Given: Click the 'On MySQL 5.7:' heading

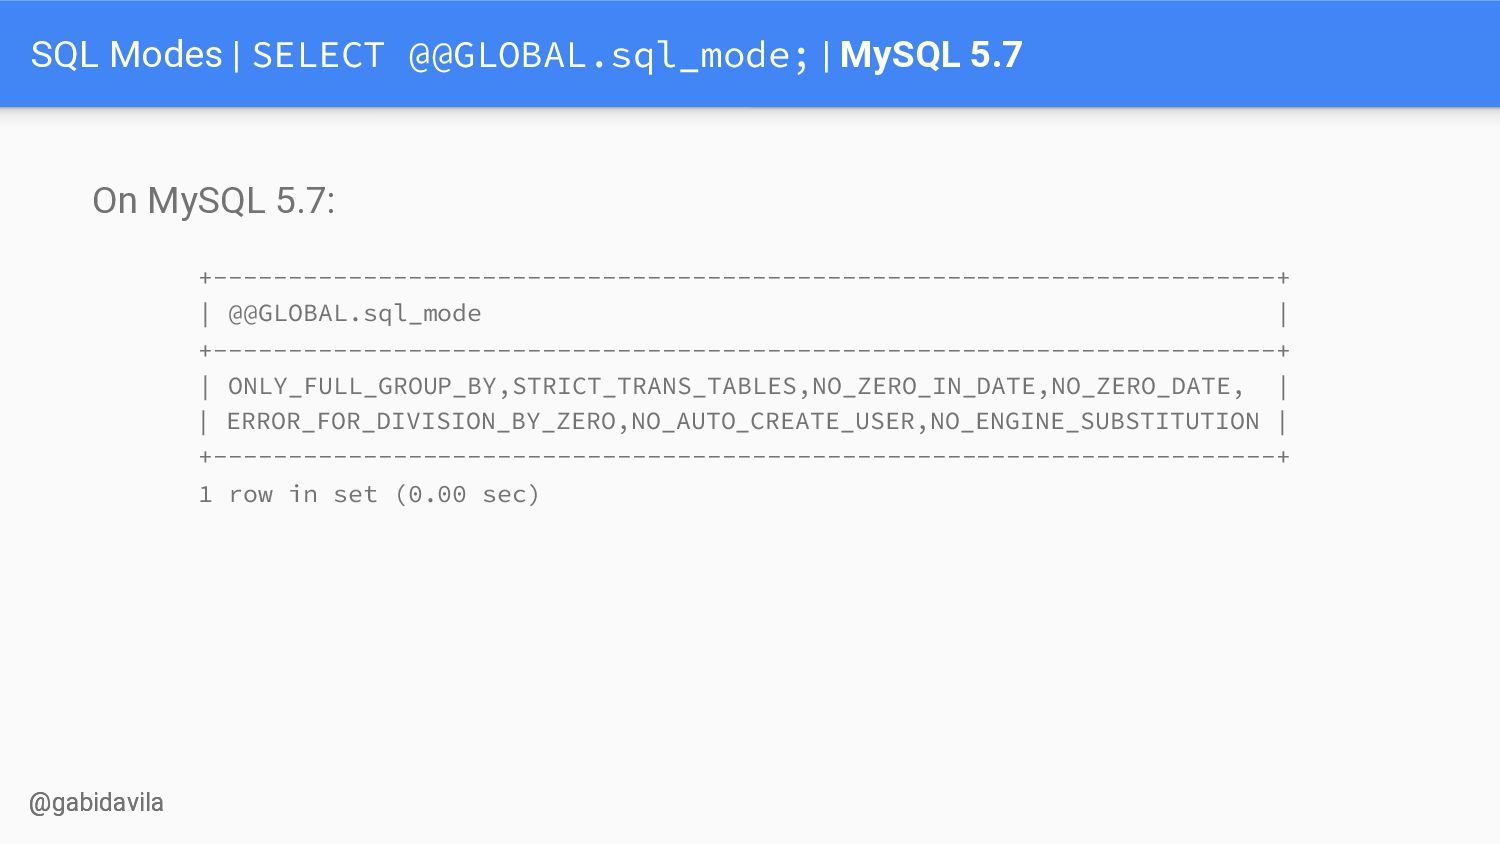Looking at the screenshot, I should tap(214, 201).
